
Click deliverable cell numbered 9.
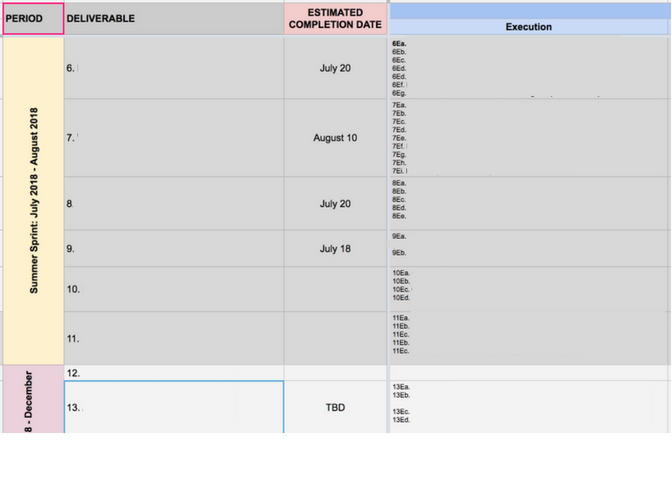click(174, 249)
